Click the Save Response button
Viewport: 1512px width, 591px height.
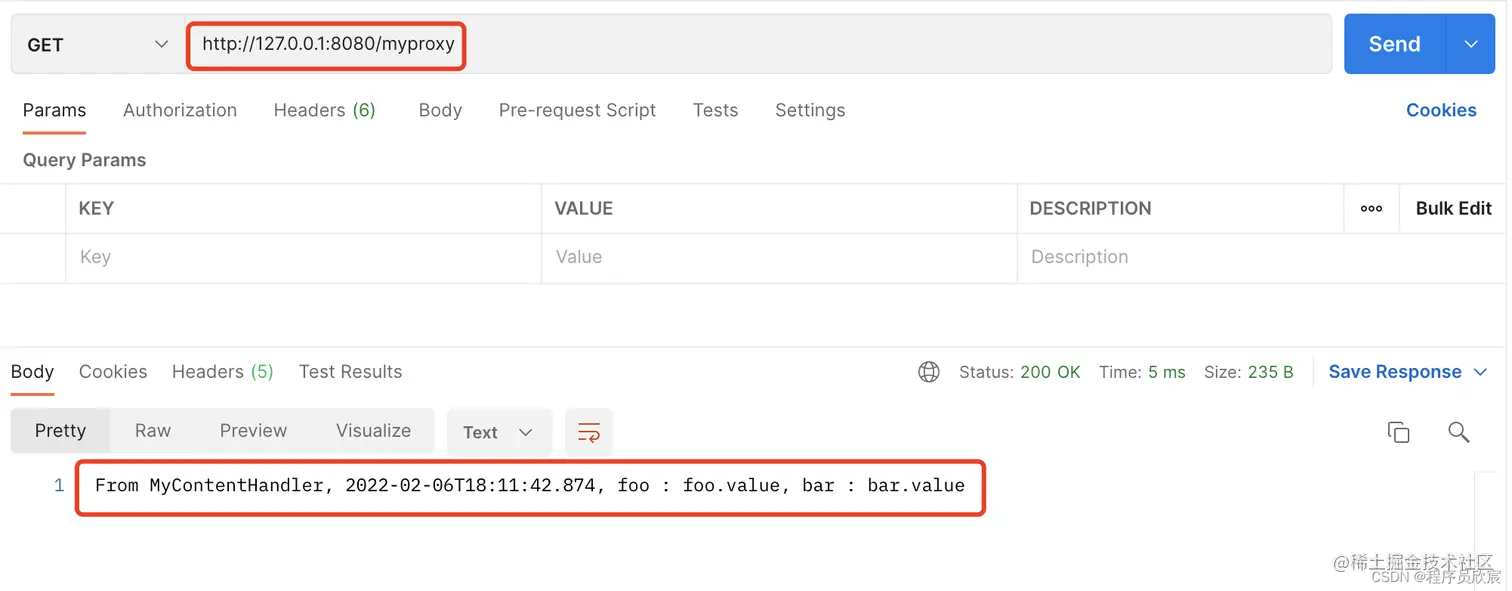[1395, 372]
